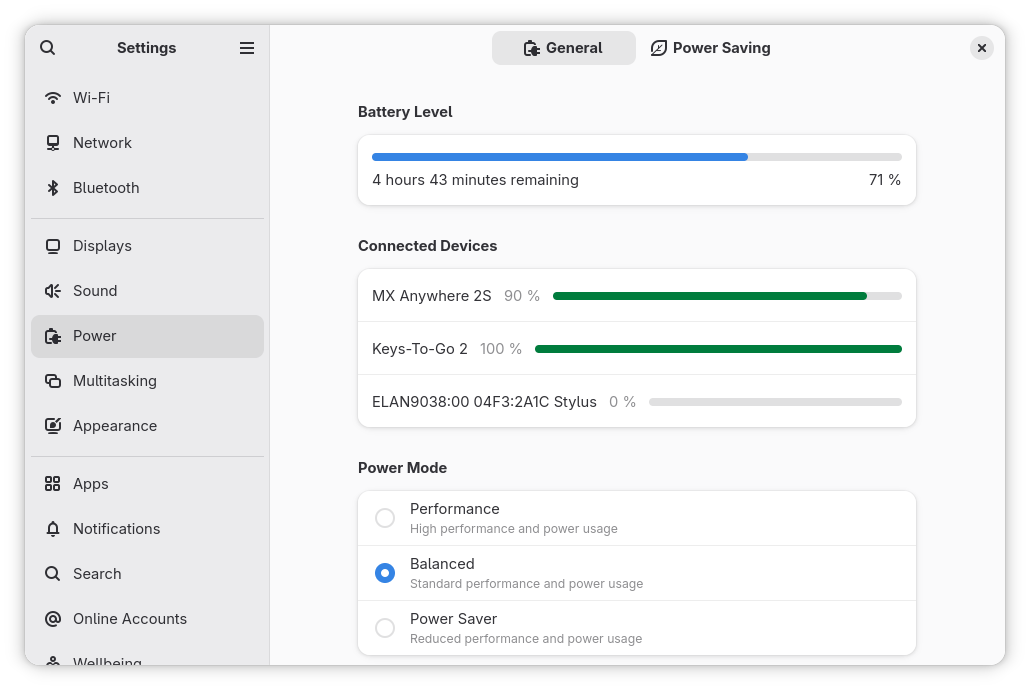The height and width of the screenshot is (690, 1030).
Task: Click the '71 %' battery percentage
Action: click(x=885, y=180)
